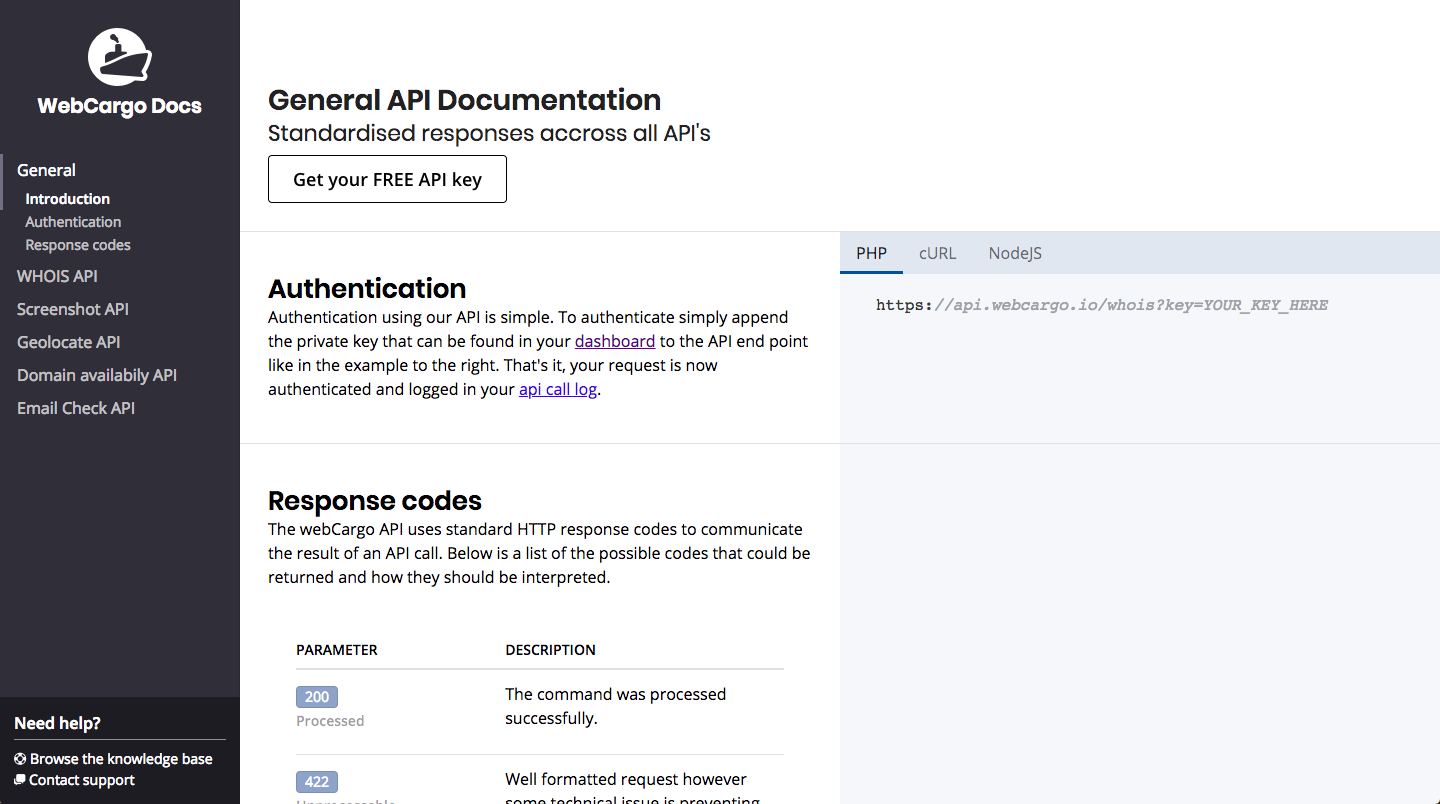
Task: Open Browse the knowledge base link
Action: pos(121,759)
